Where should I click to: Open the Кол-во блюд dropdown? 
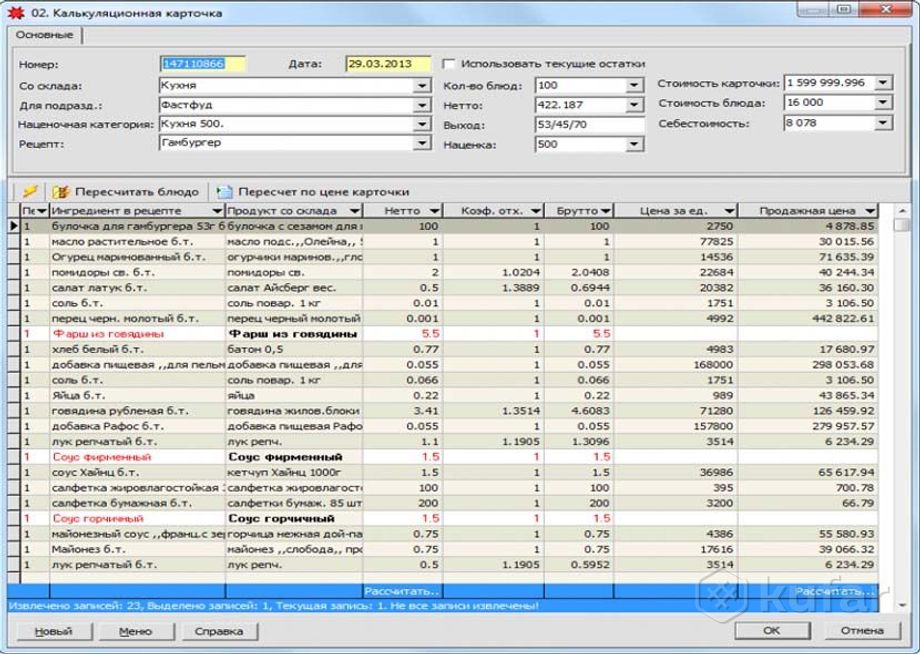[634, 85]
